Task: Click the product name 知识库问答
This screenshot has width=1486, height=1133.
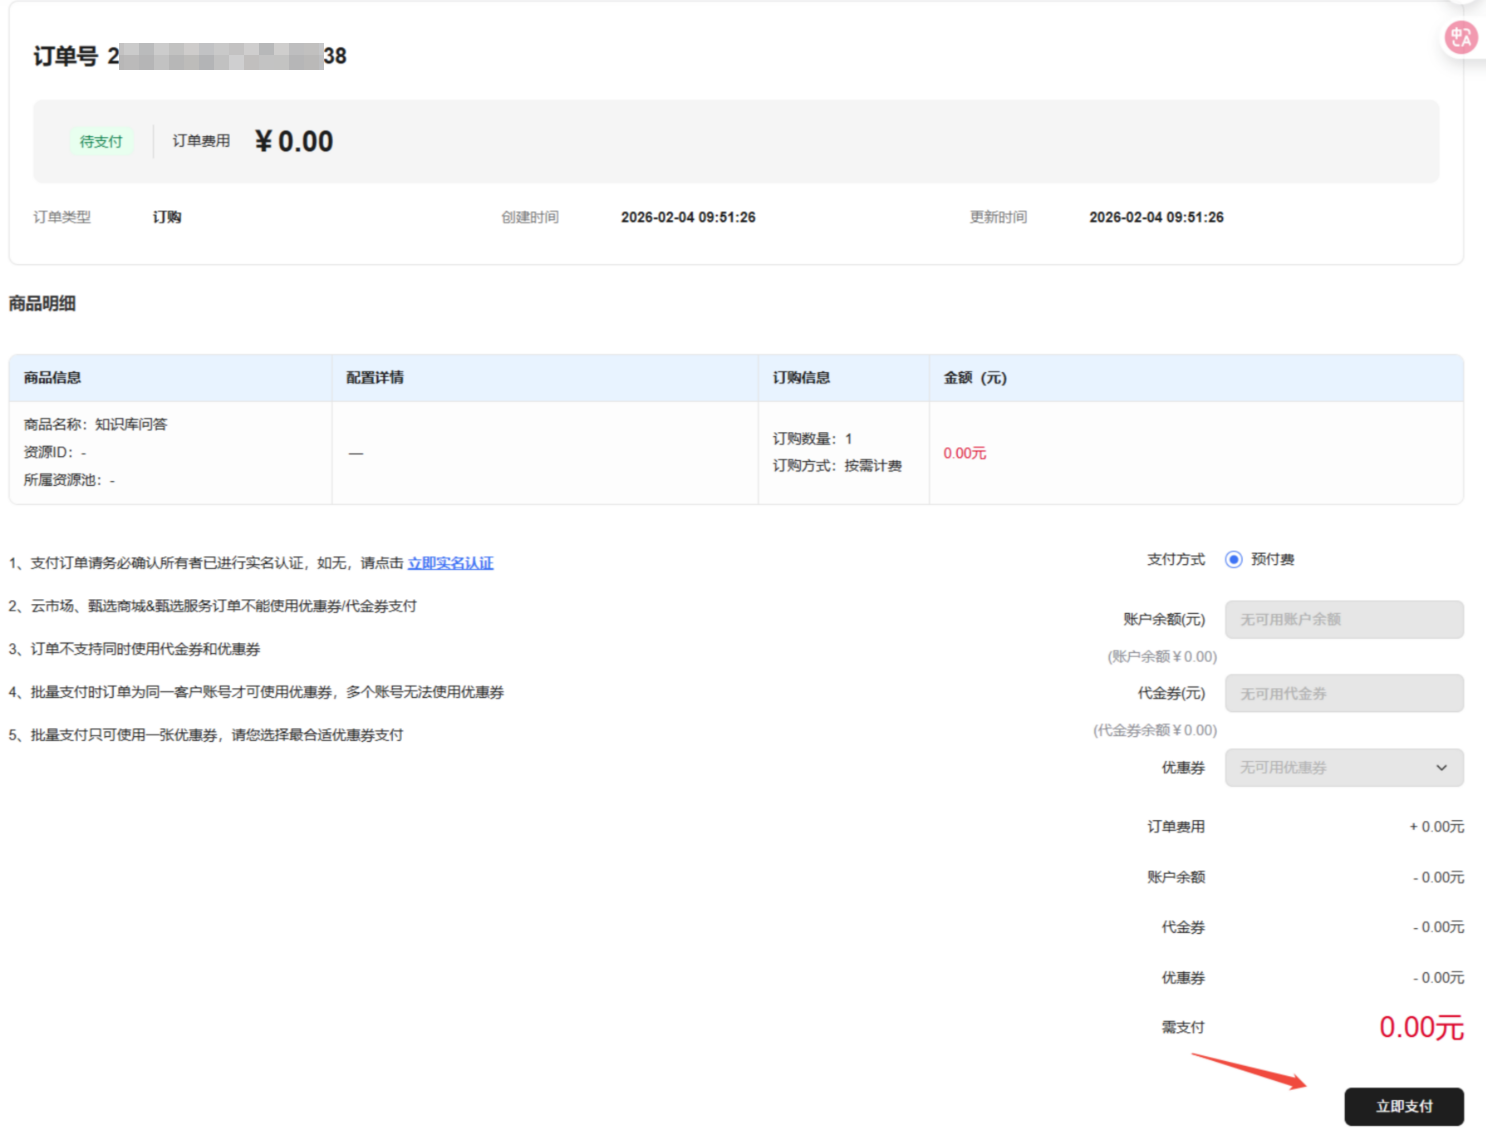Action: click(131, 425)
